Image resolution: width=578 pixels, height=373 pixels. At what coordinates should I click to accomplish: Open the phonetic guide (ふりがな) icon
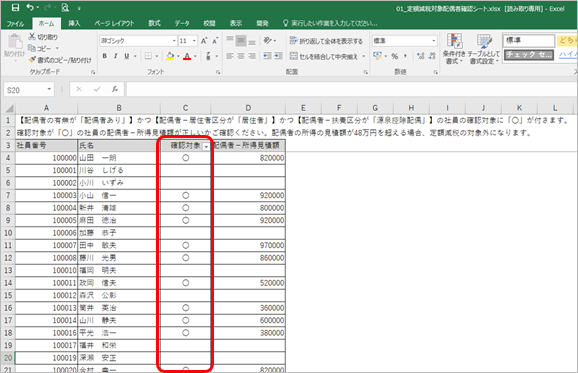pos(208,56)
